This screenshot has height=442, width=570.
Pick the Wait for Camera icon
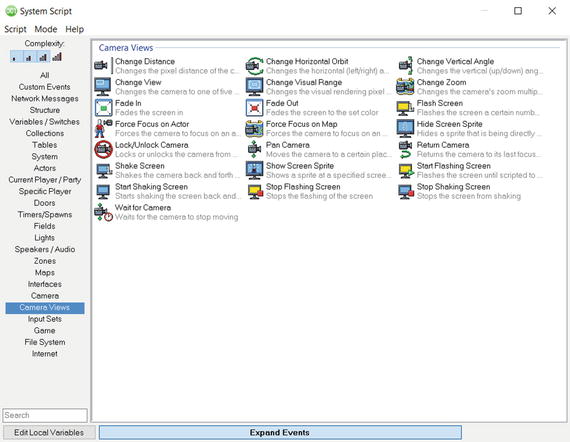coord(103,212)
